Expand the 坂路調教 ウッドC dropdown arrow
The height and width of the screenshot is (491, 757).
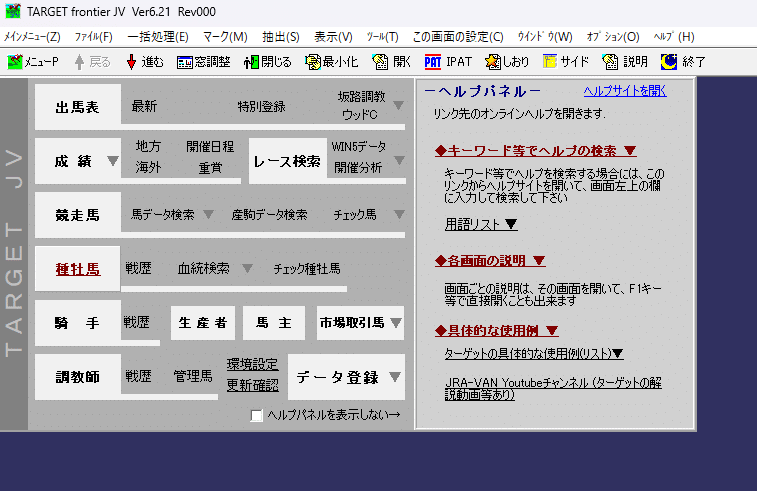[398, 105]
